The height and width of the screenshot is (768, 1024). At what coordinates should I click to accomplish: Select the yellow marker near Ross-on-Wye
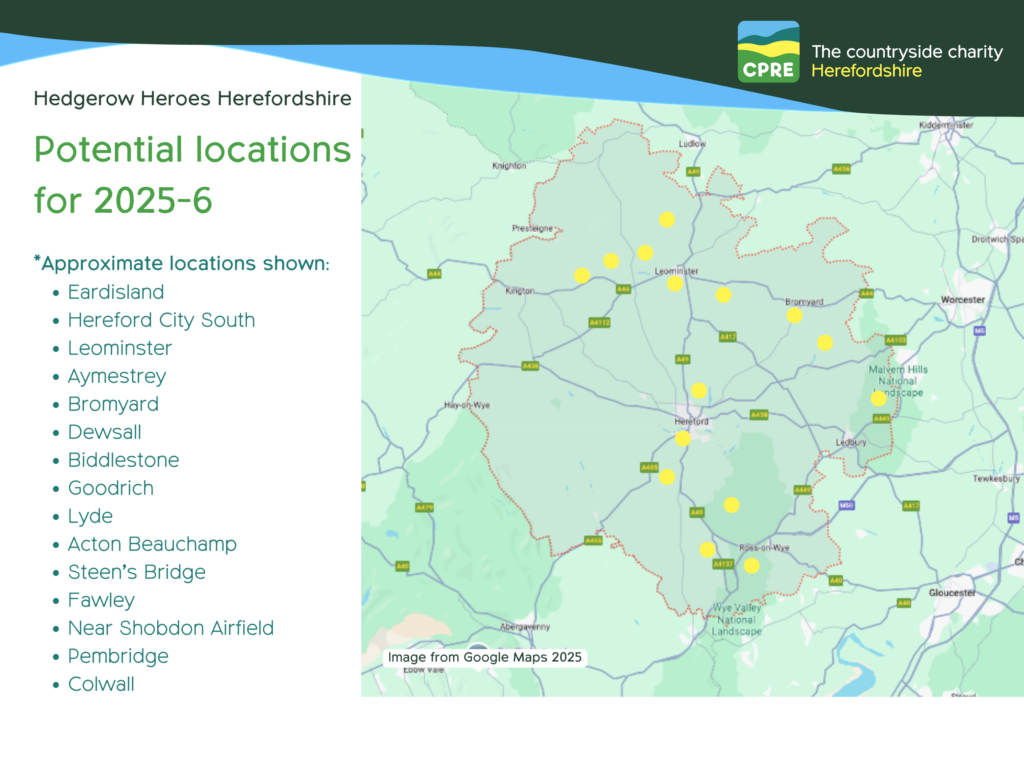[x=750, y=564]
